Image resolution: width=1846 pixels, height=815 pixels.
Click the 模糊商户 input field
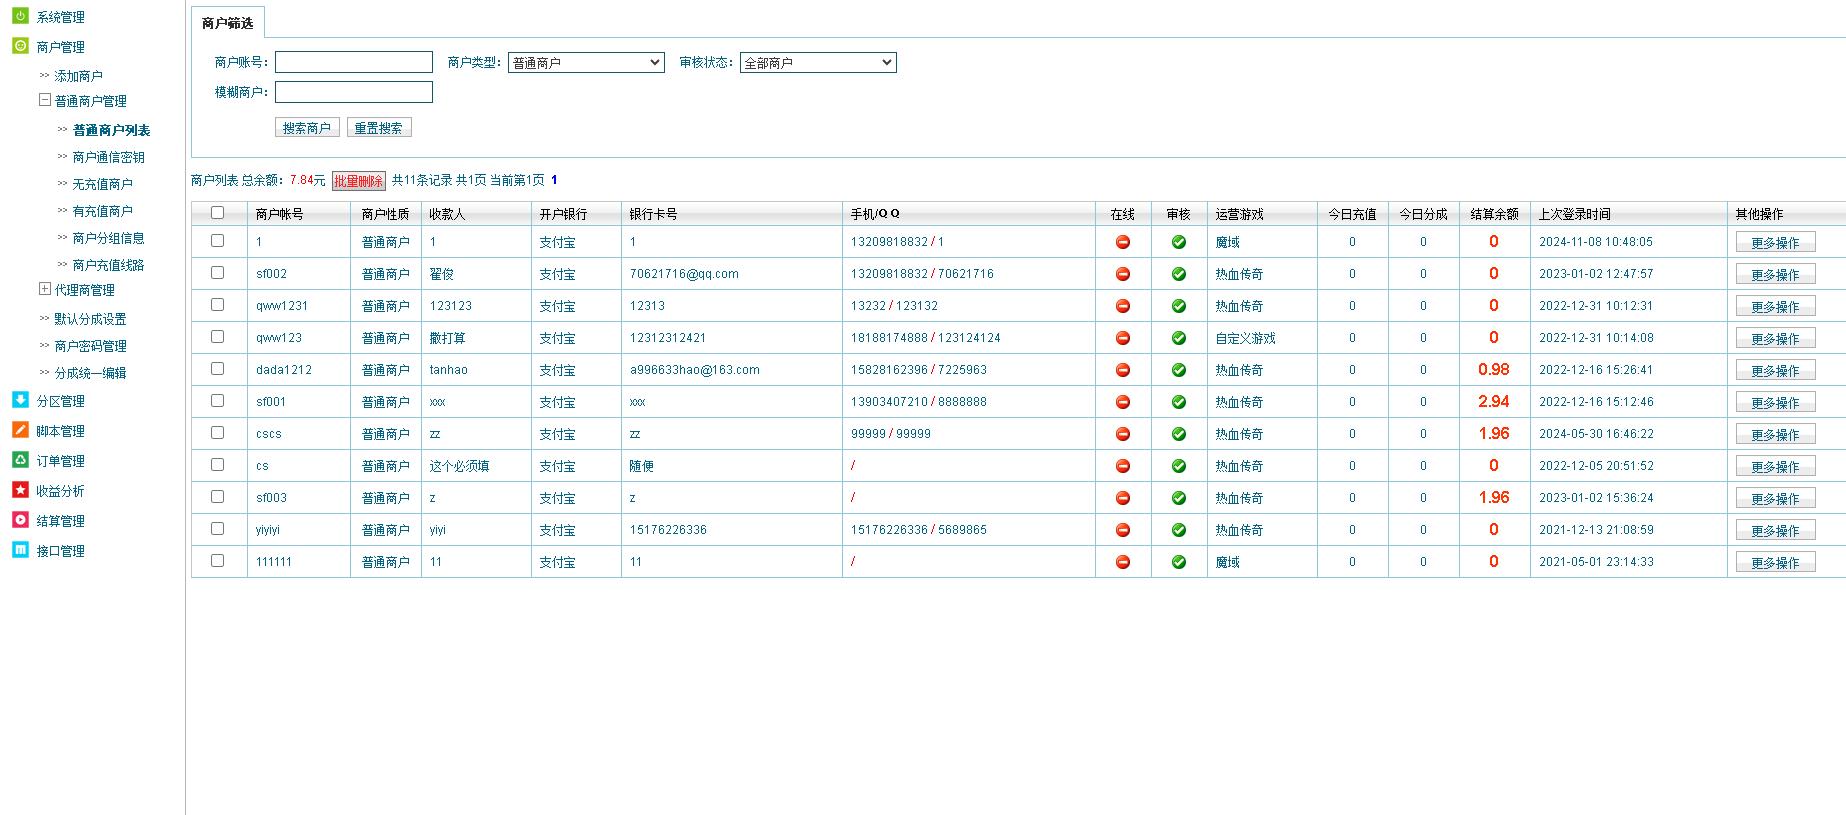tap(354, 92)
